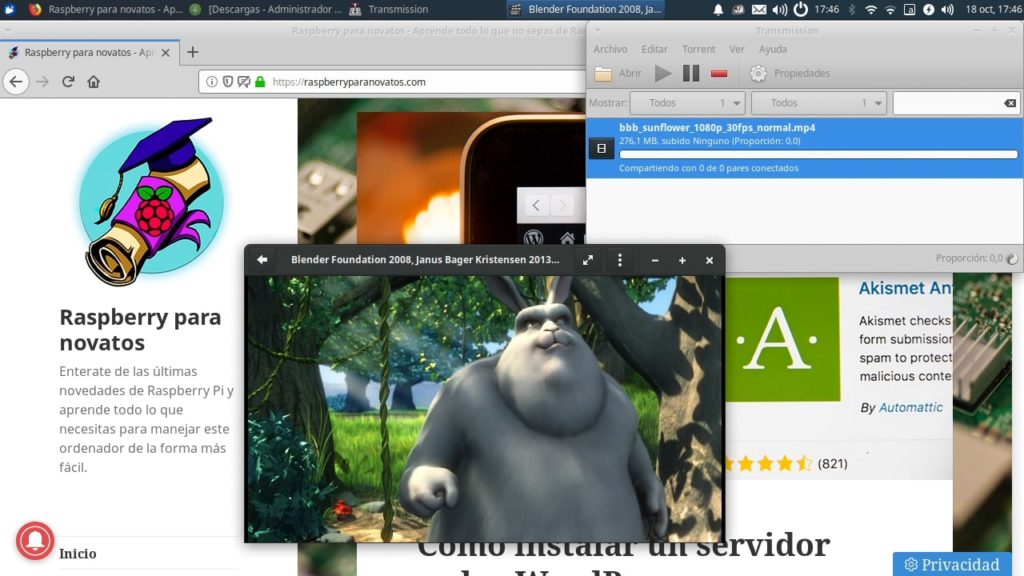Select the Raspberry para novatos browser tab
This screenshot has height=576, width=1024.
tap(89, 52)
